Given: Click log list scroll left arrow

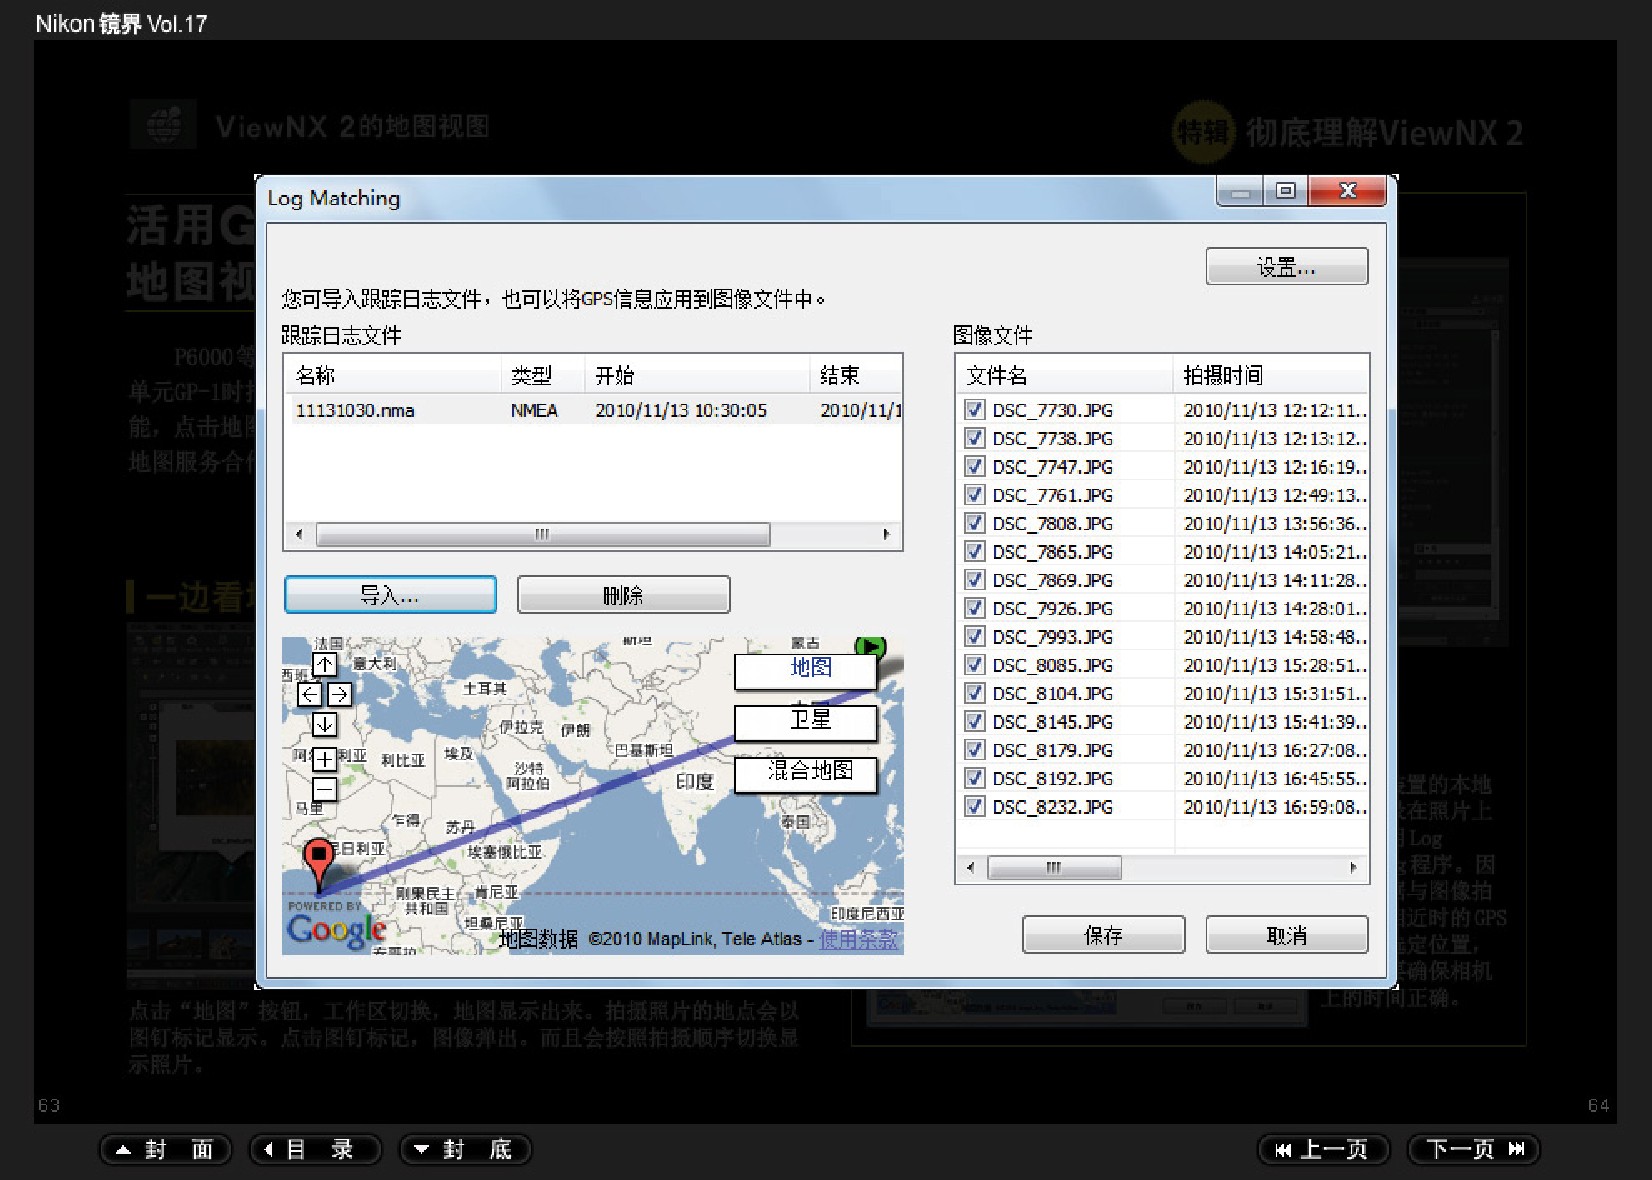Looking at the screenshot, I should 298,534.
